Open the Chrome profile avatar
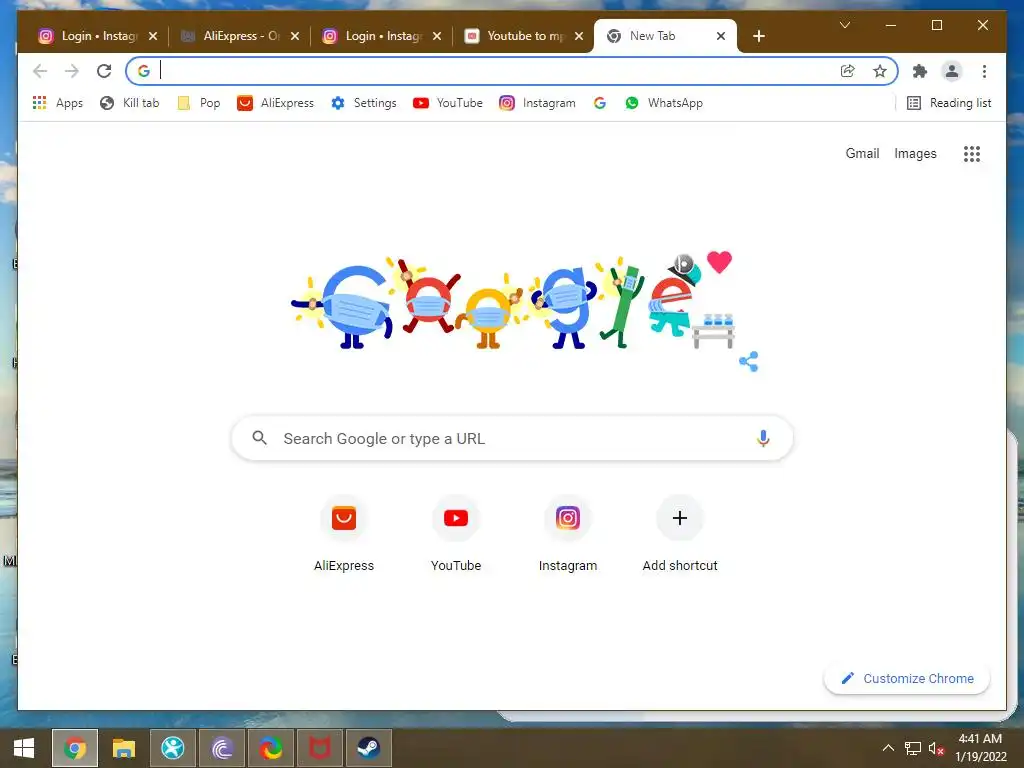This screenshot has width=1024, height=768. [952, 71]
